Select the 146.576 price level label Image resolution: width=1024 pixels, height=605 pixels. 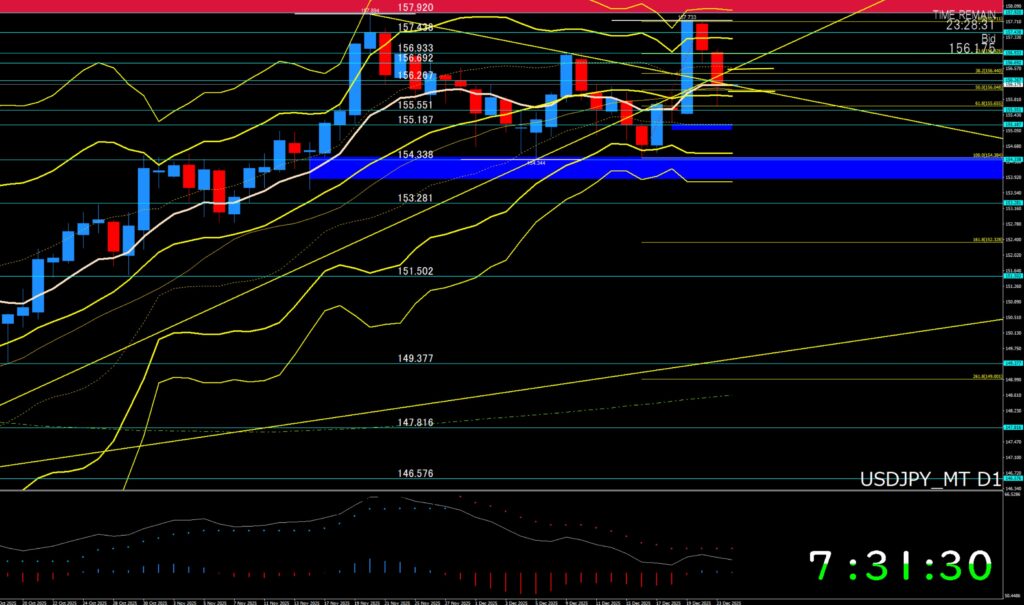415,474
